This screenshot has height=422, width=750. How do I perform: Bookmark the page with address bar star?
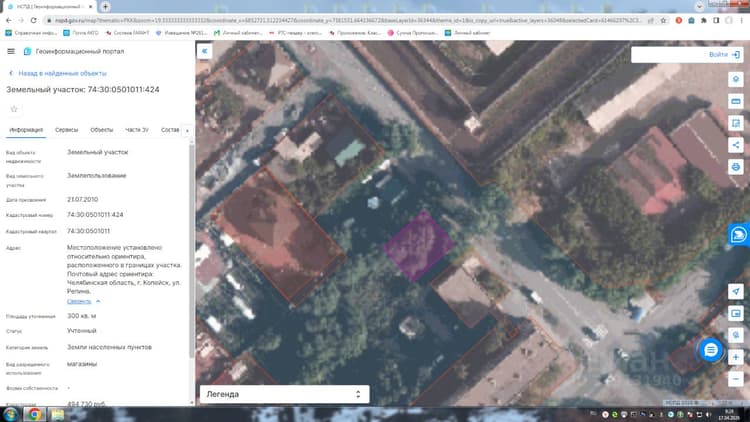click(x=663, y=20)
